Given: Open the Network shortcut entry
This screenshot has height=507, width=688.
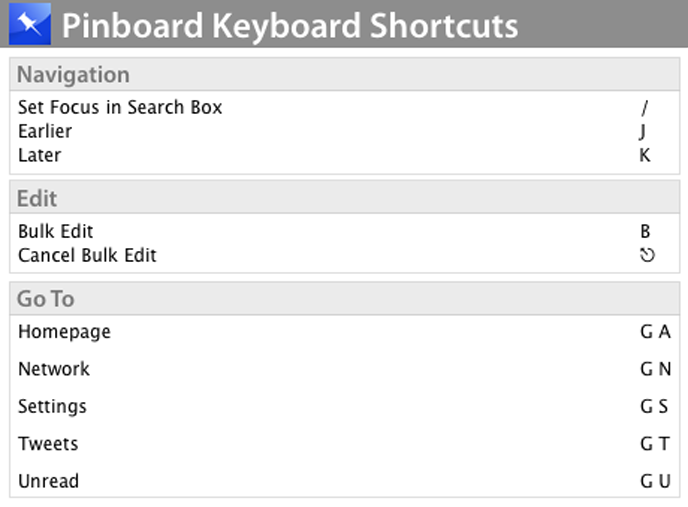Looking at the screenshot, I should tap(54, 369).
